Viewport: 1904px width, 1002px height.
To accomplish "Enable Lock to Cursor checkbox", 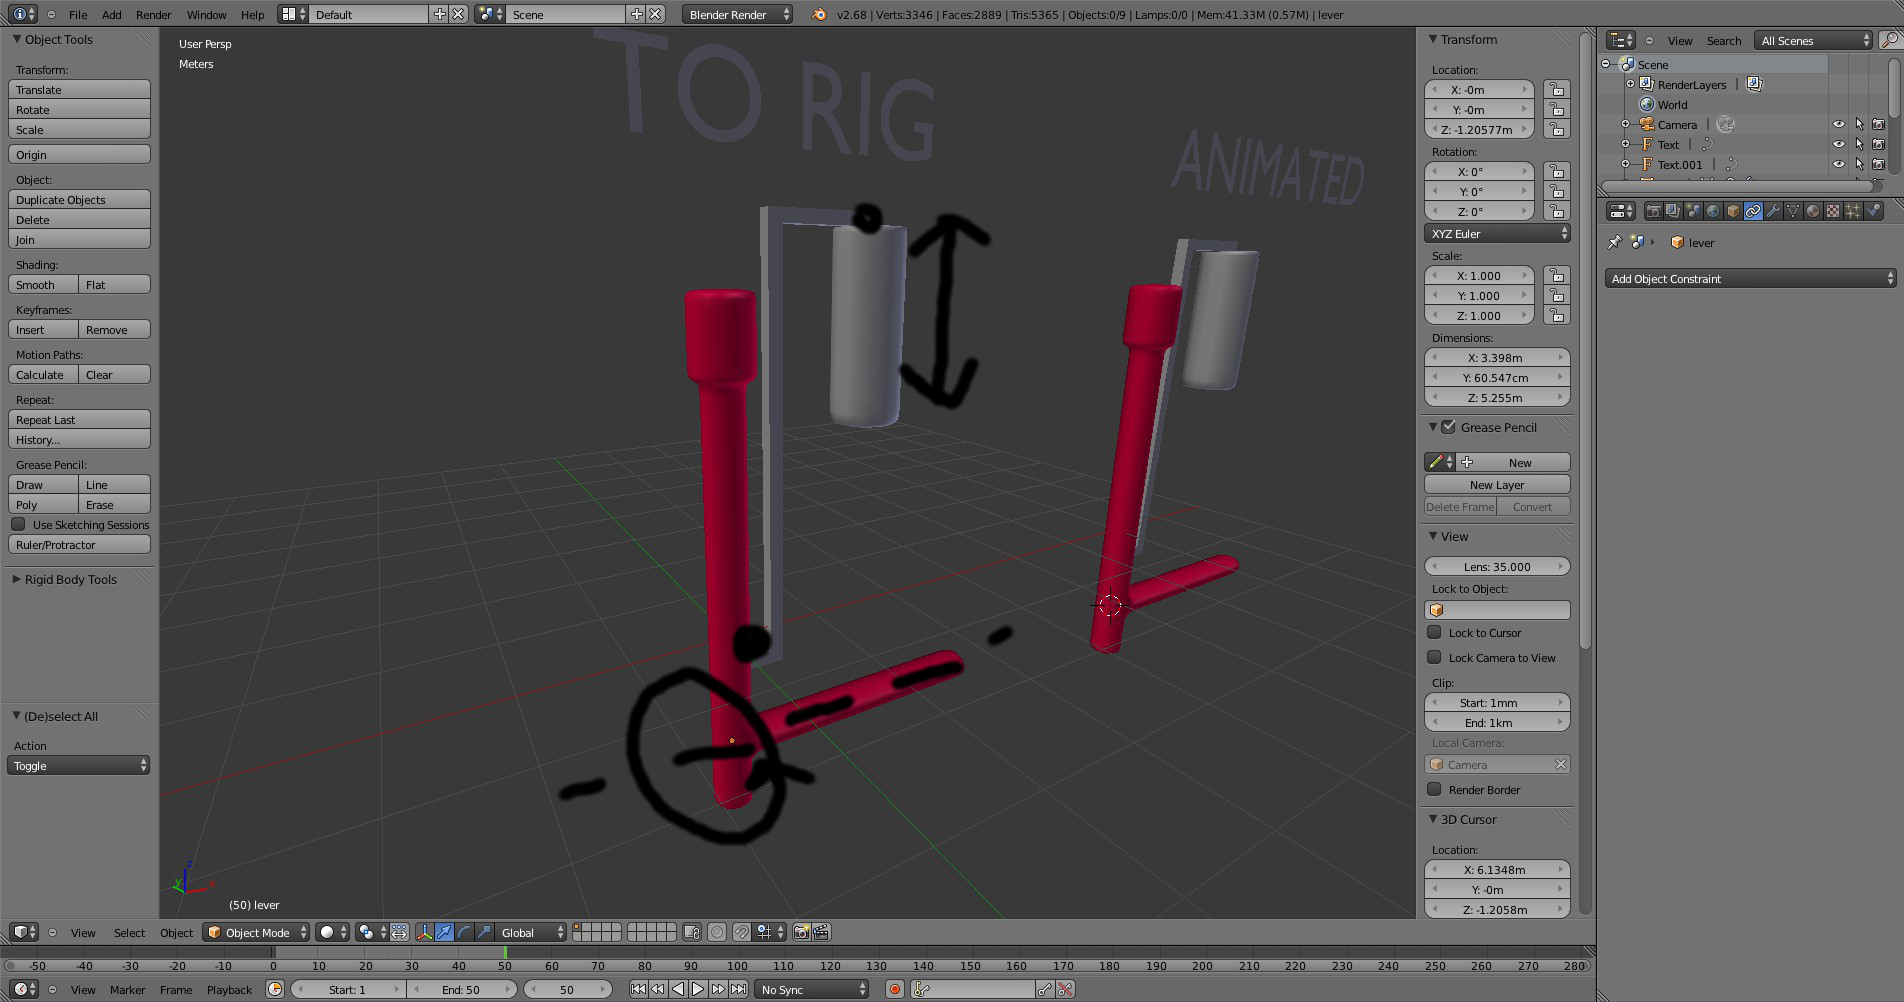I will click(1434, 632).
